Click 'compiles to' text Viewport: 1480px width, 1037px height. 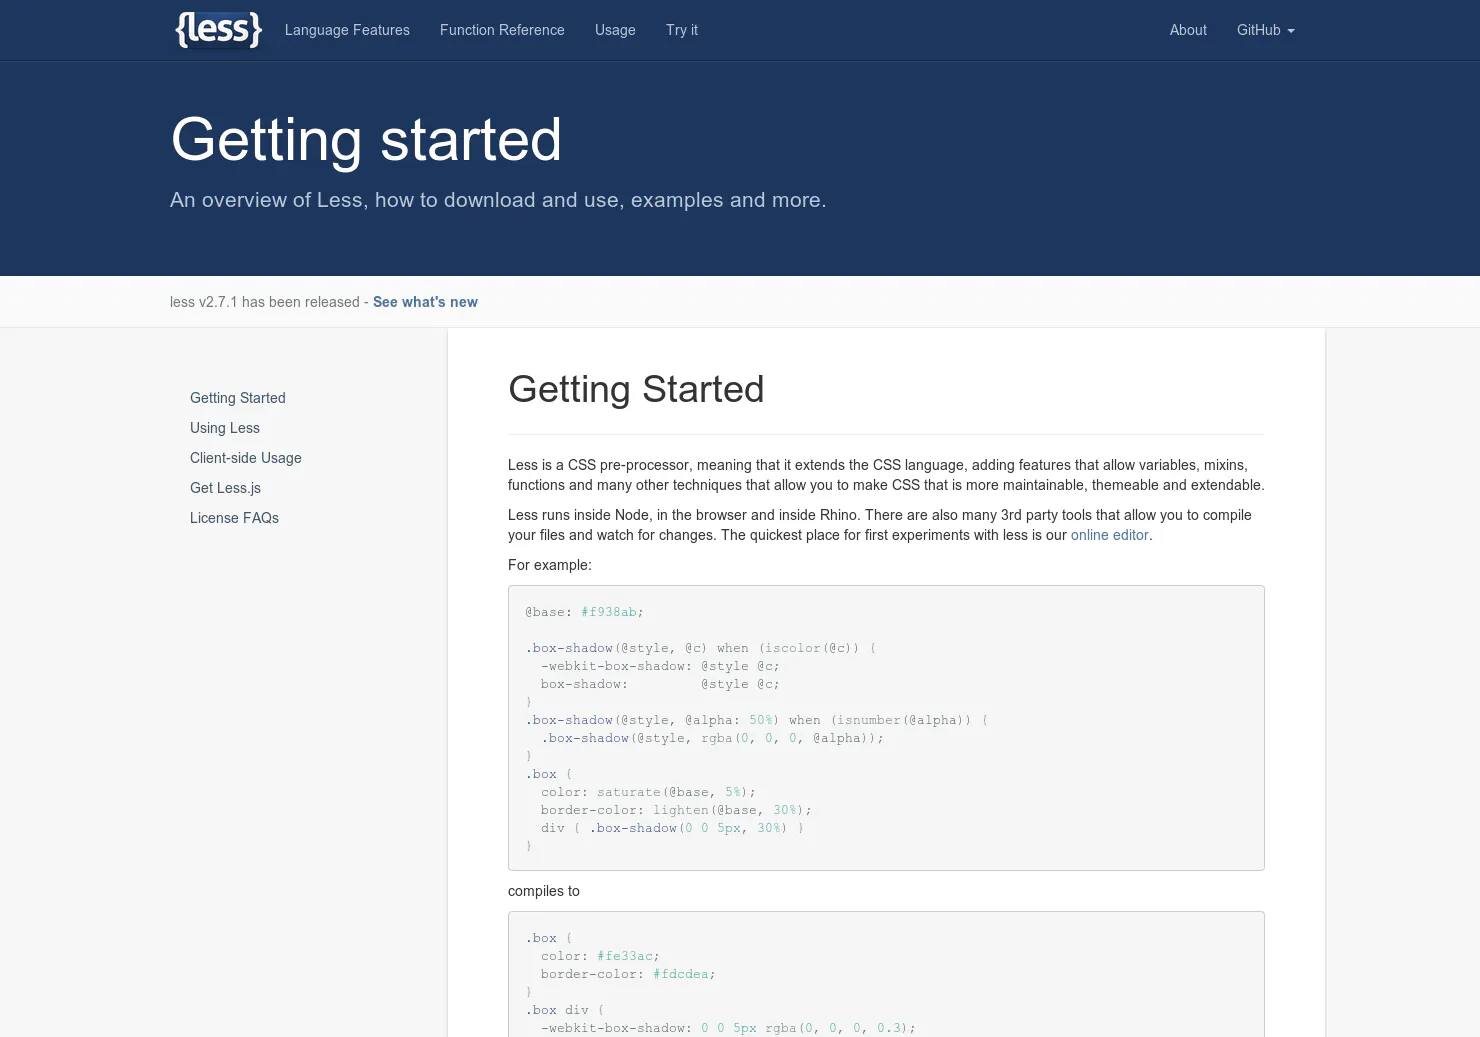pos(544,891)
